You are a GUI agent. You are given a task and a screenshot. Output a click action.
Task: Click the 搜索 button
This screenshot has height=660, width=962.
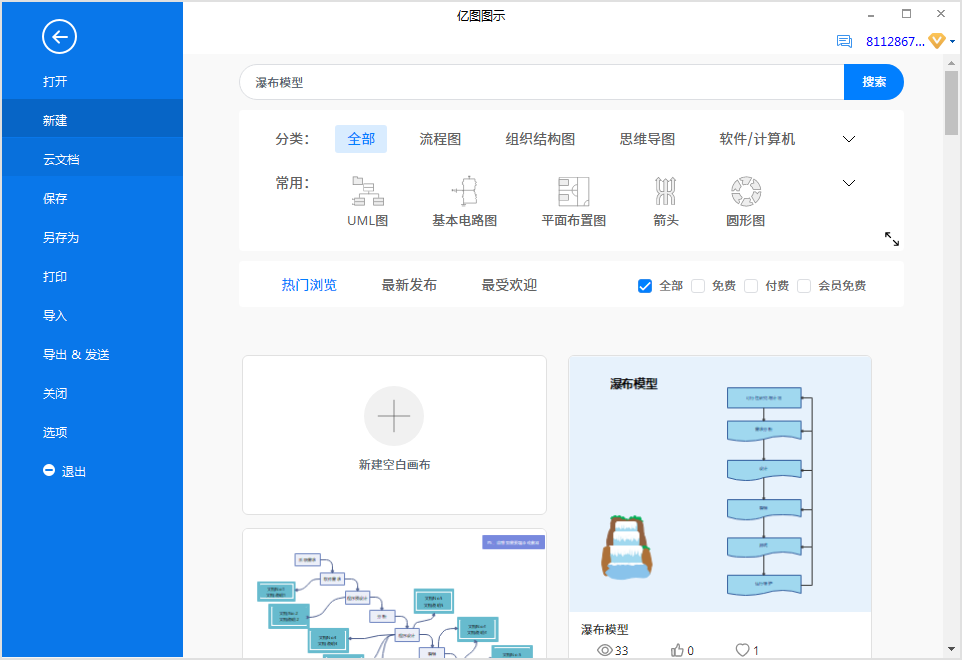(874, 82)
